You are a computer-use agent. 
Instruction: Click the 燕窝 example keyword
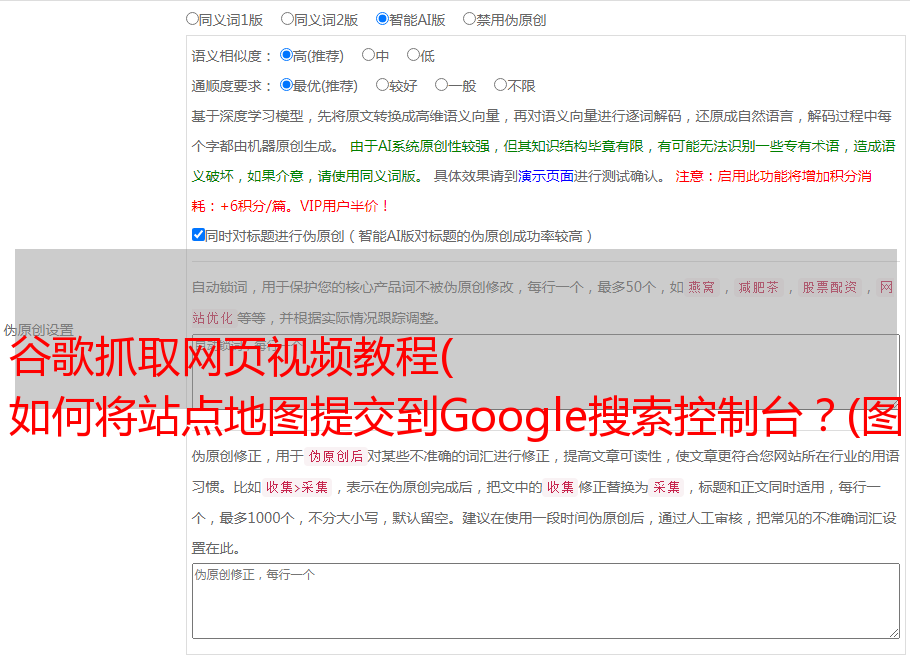click(702, 287)
